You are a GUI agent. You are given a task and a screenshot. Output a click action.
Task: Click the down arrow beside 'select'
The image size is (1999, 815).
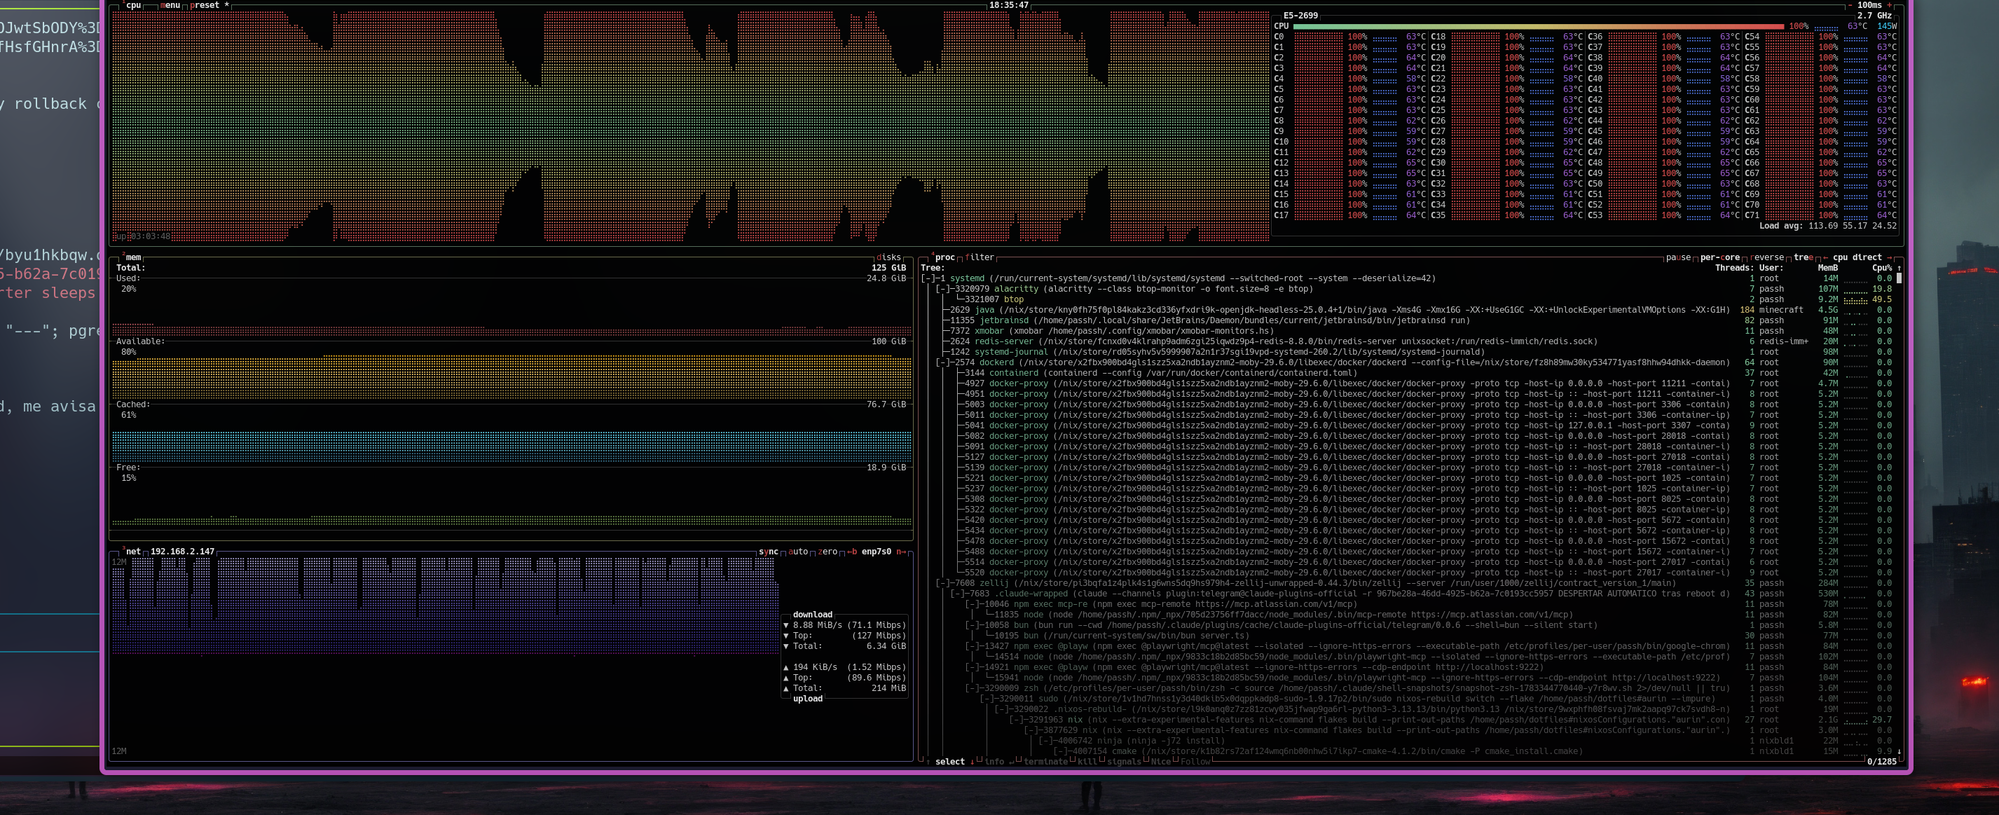click(972, 761)
